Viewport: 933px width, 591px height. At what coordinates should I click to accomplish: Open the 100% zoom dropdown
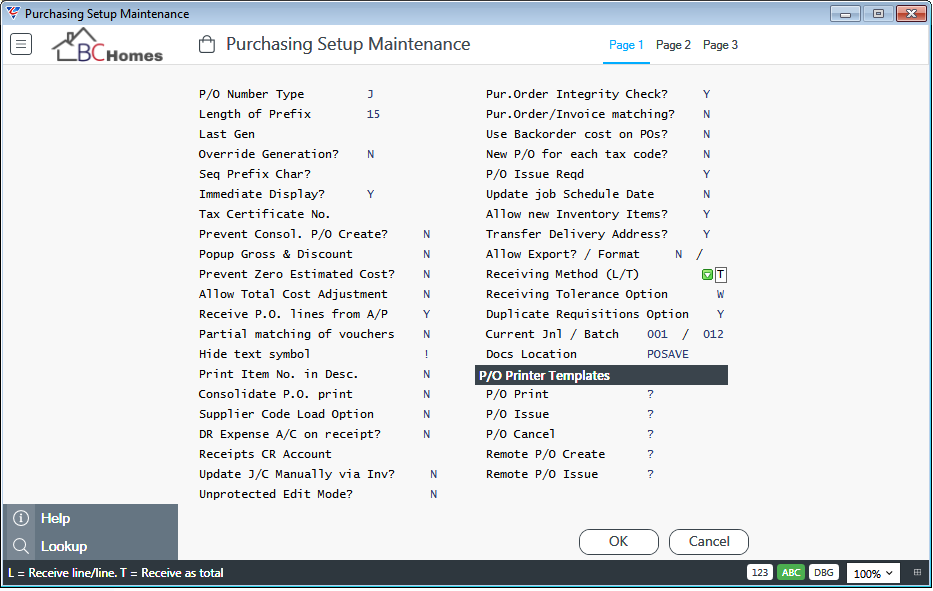873,573
